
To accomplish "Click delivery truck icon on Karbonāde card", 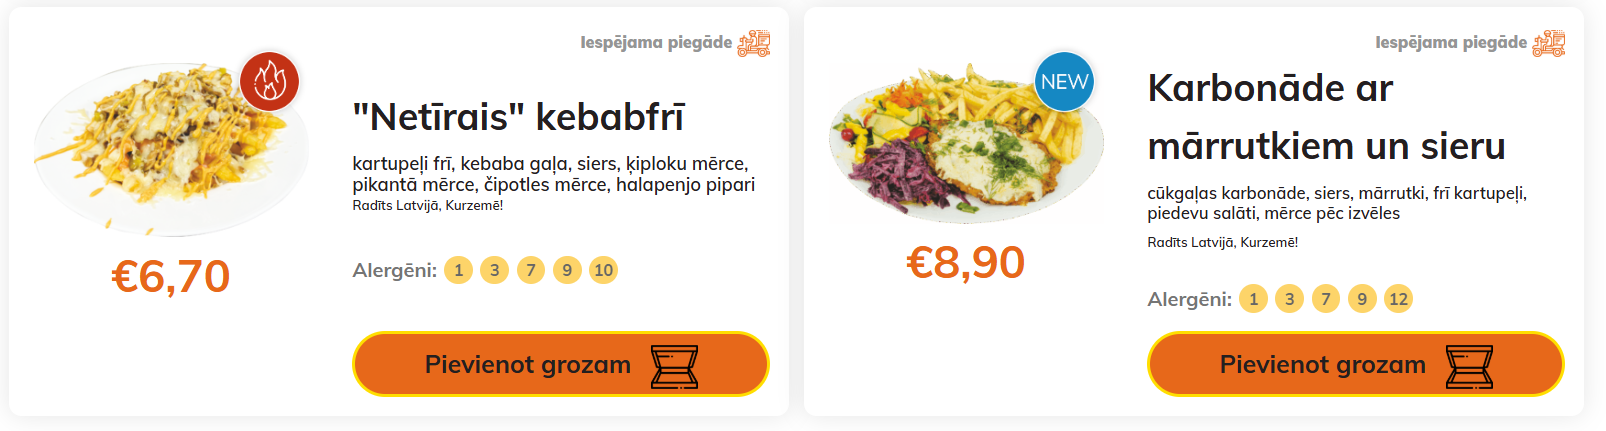I will pyautogui.click(x=1549, y=43).
